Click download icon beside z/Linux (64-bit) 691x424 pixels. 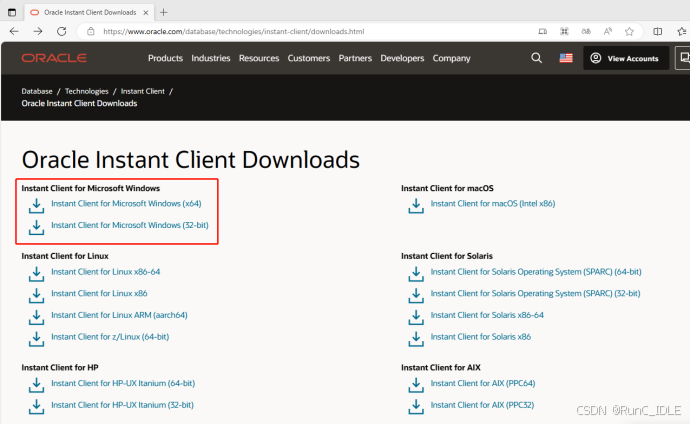pyautogui.click(x=36, y=339)
